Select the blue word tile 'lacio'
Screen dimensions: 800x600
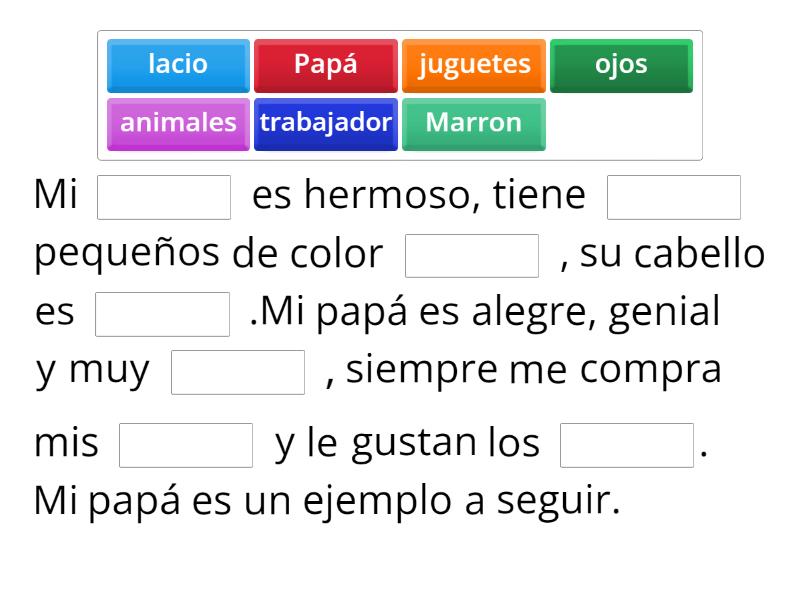coord(177,65)
